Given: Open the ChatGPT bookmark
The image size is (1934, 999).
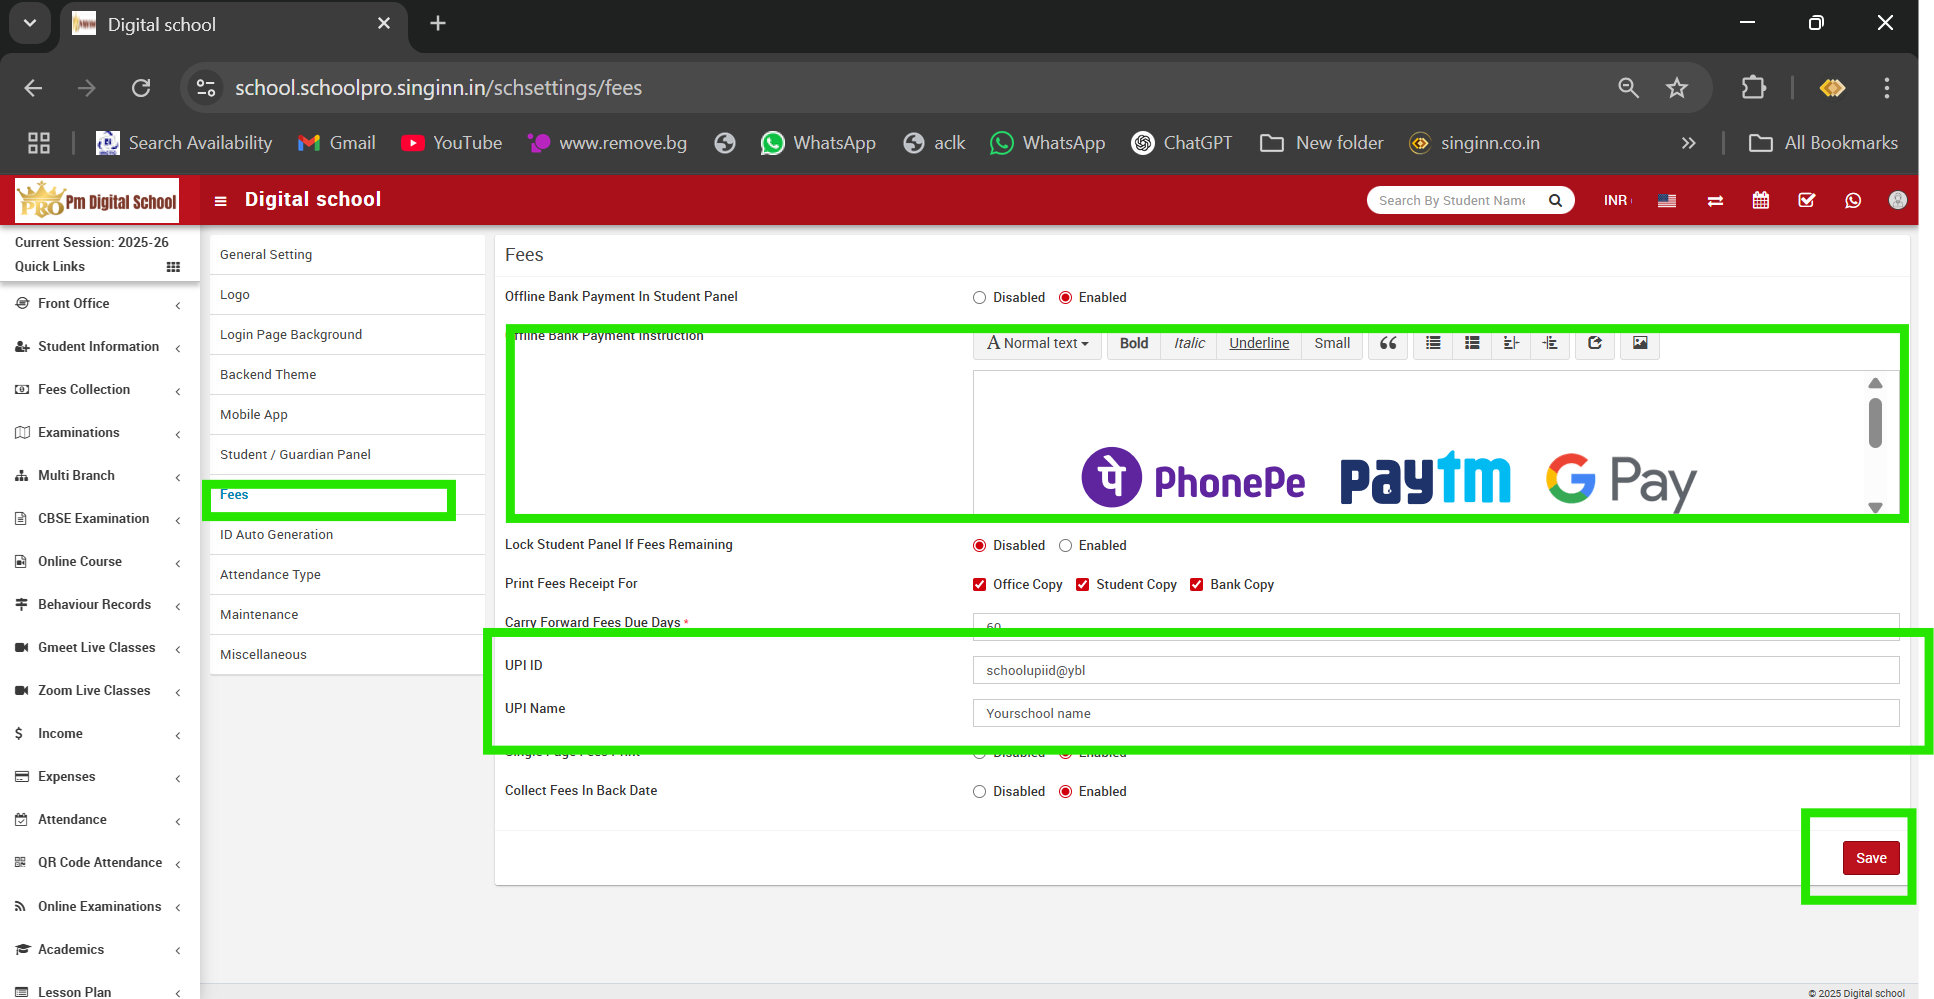Looking at the screenshot, I should point(1182,143).
